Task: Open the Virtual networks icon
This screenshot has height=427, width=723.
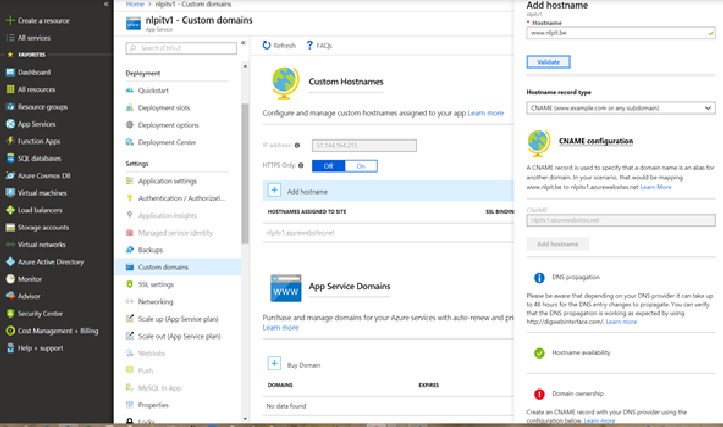Action: pyautogui.click(x=10, y=244)
